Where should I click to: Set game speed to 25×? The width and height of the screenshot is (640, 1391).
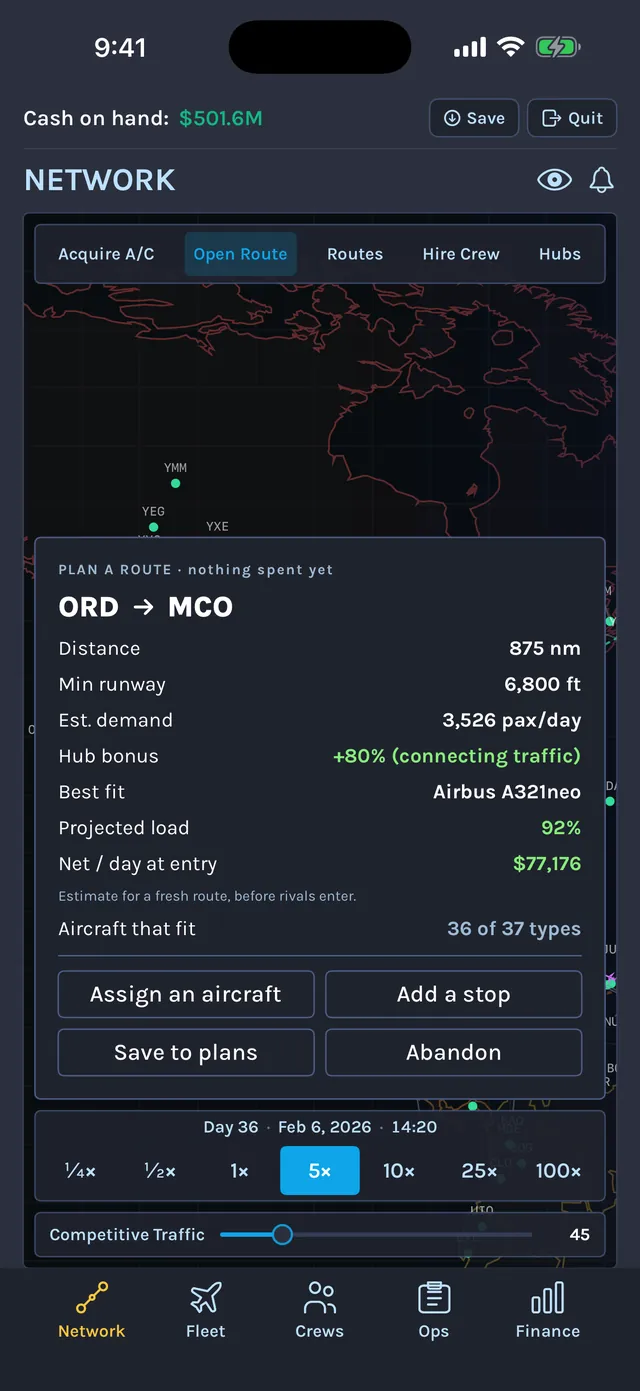coord(479,1171)
